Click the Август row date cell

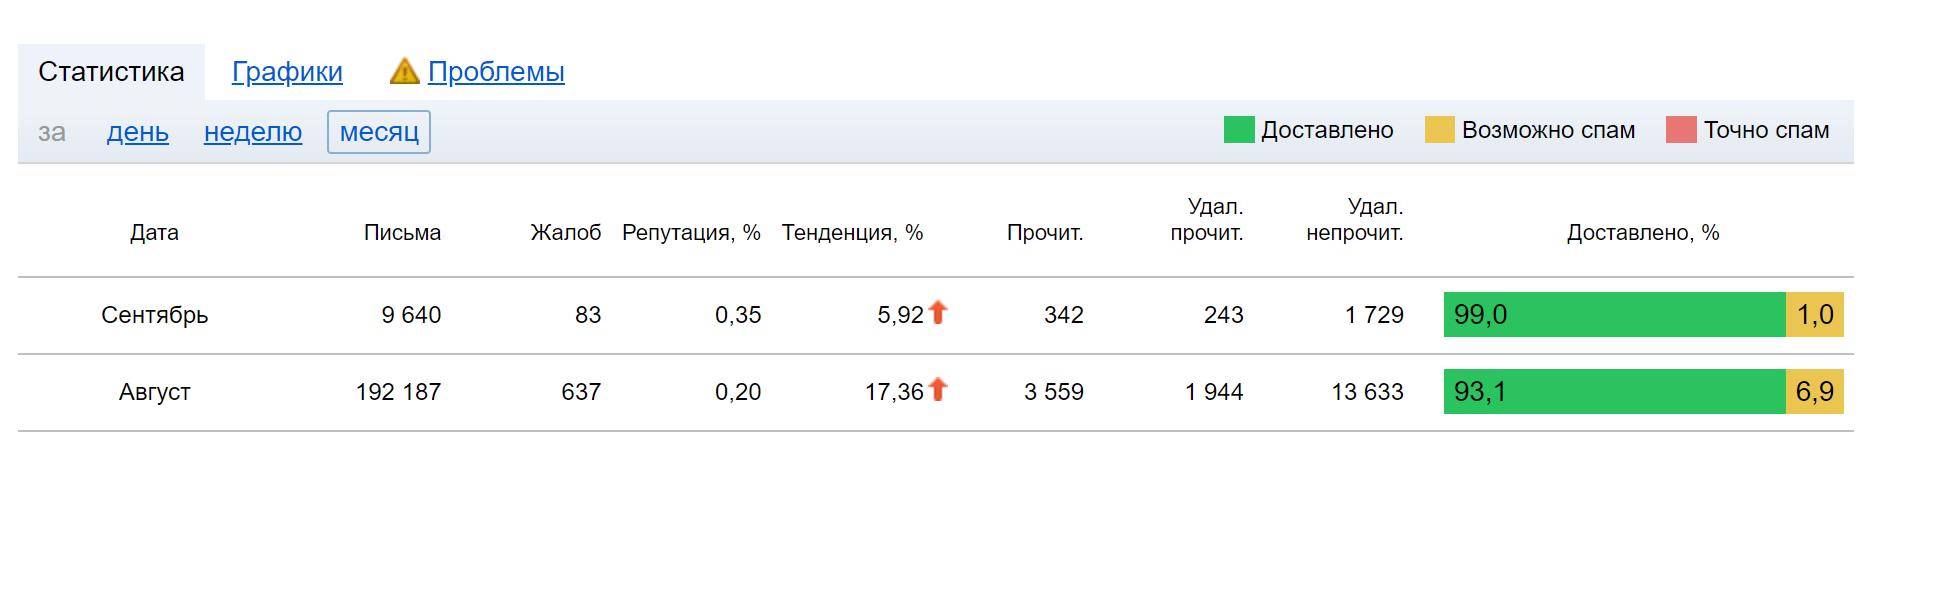[x=155, y=392]
